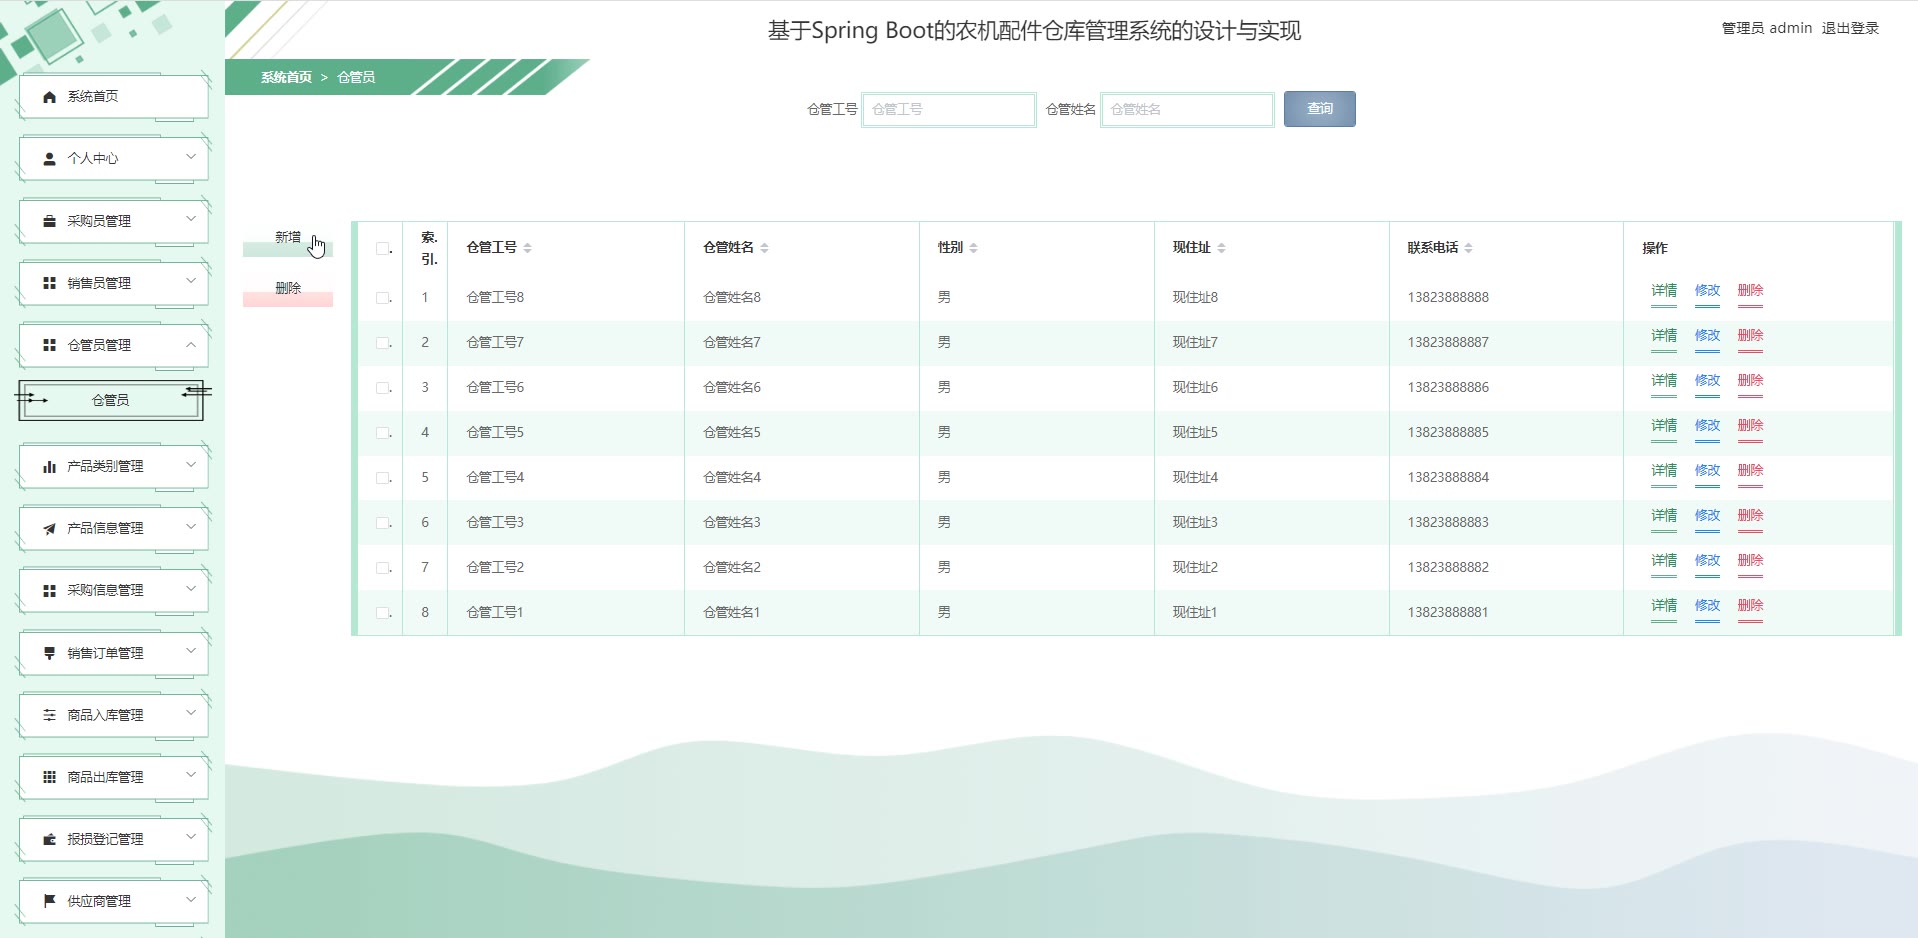The image size is (1918, 938).
Task: Sort by 仓管工号 column arrows
Action: [527, 248]
